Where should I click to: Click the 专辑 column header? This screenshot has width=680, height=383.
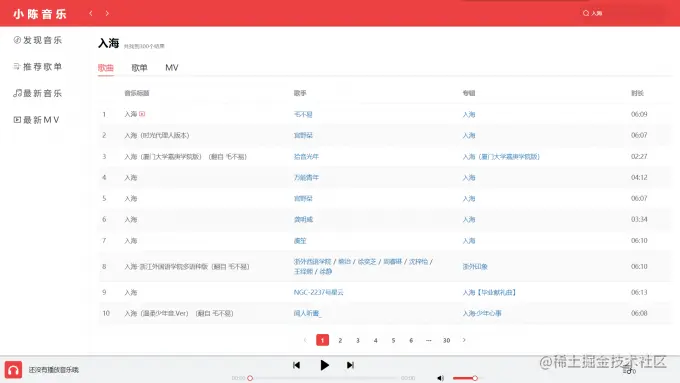(x=469, y=93)
